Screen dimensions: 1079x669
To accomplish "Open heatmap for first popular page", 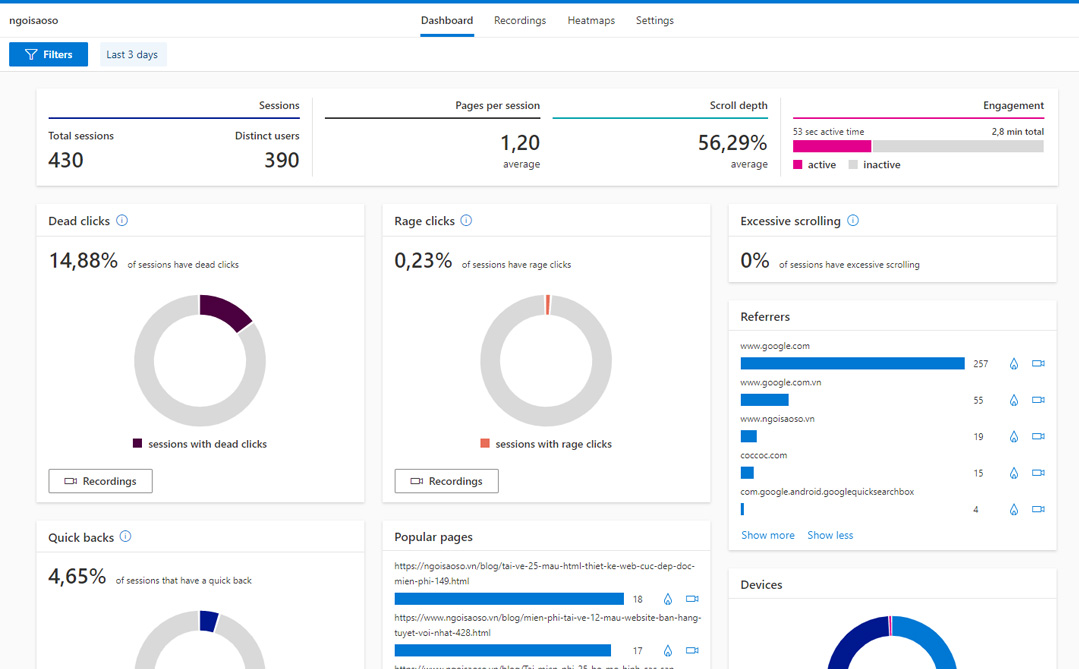I will coord(668,599).
